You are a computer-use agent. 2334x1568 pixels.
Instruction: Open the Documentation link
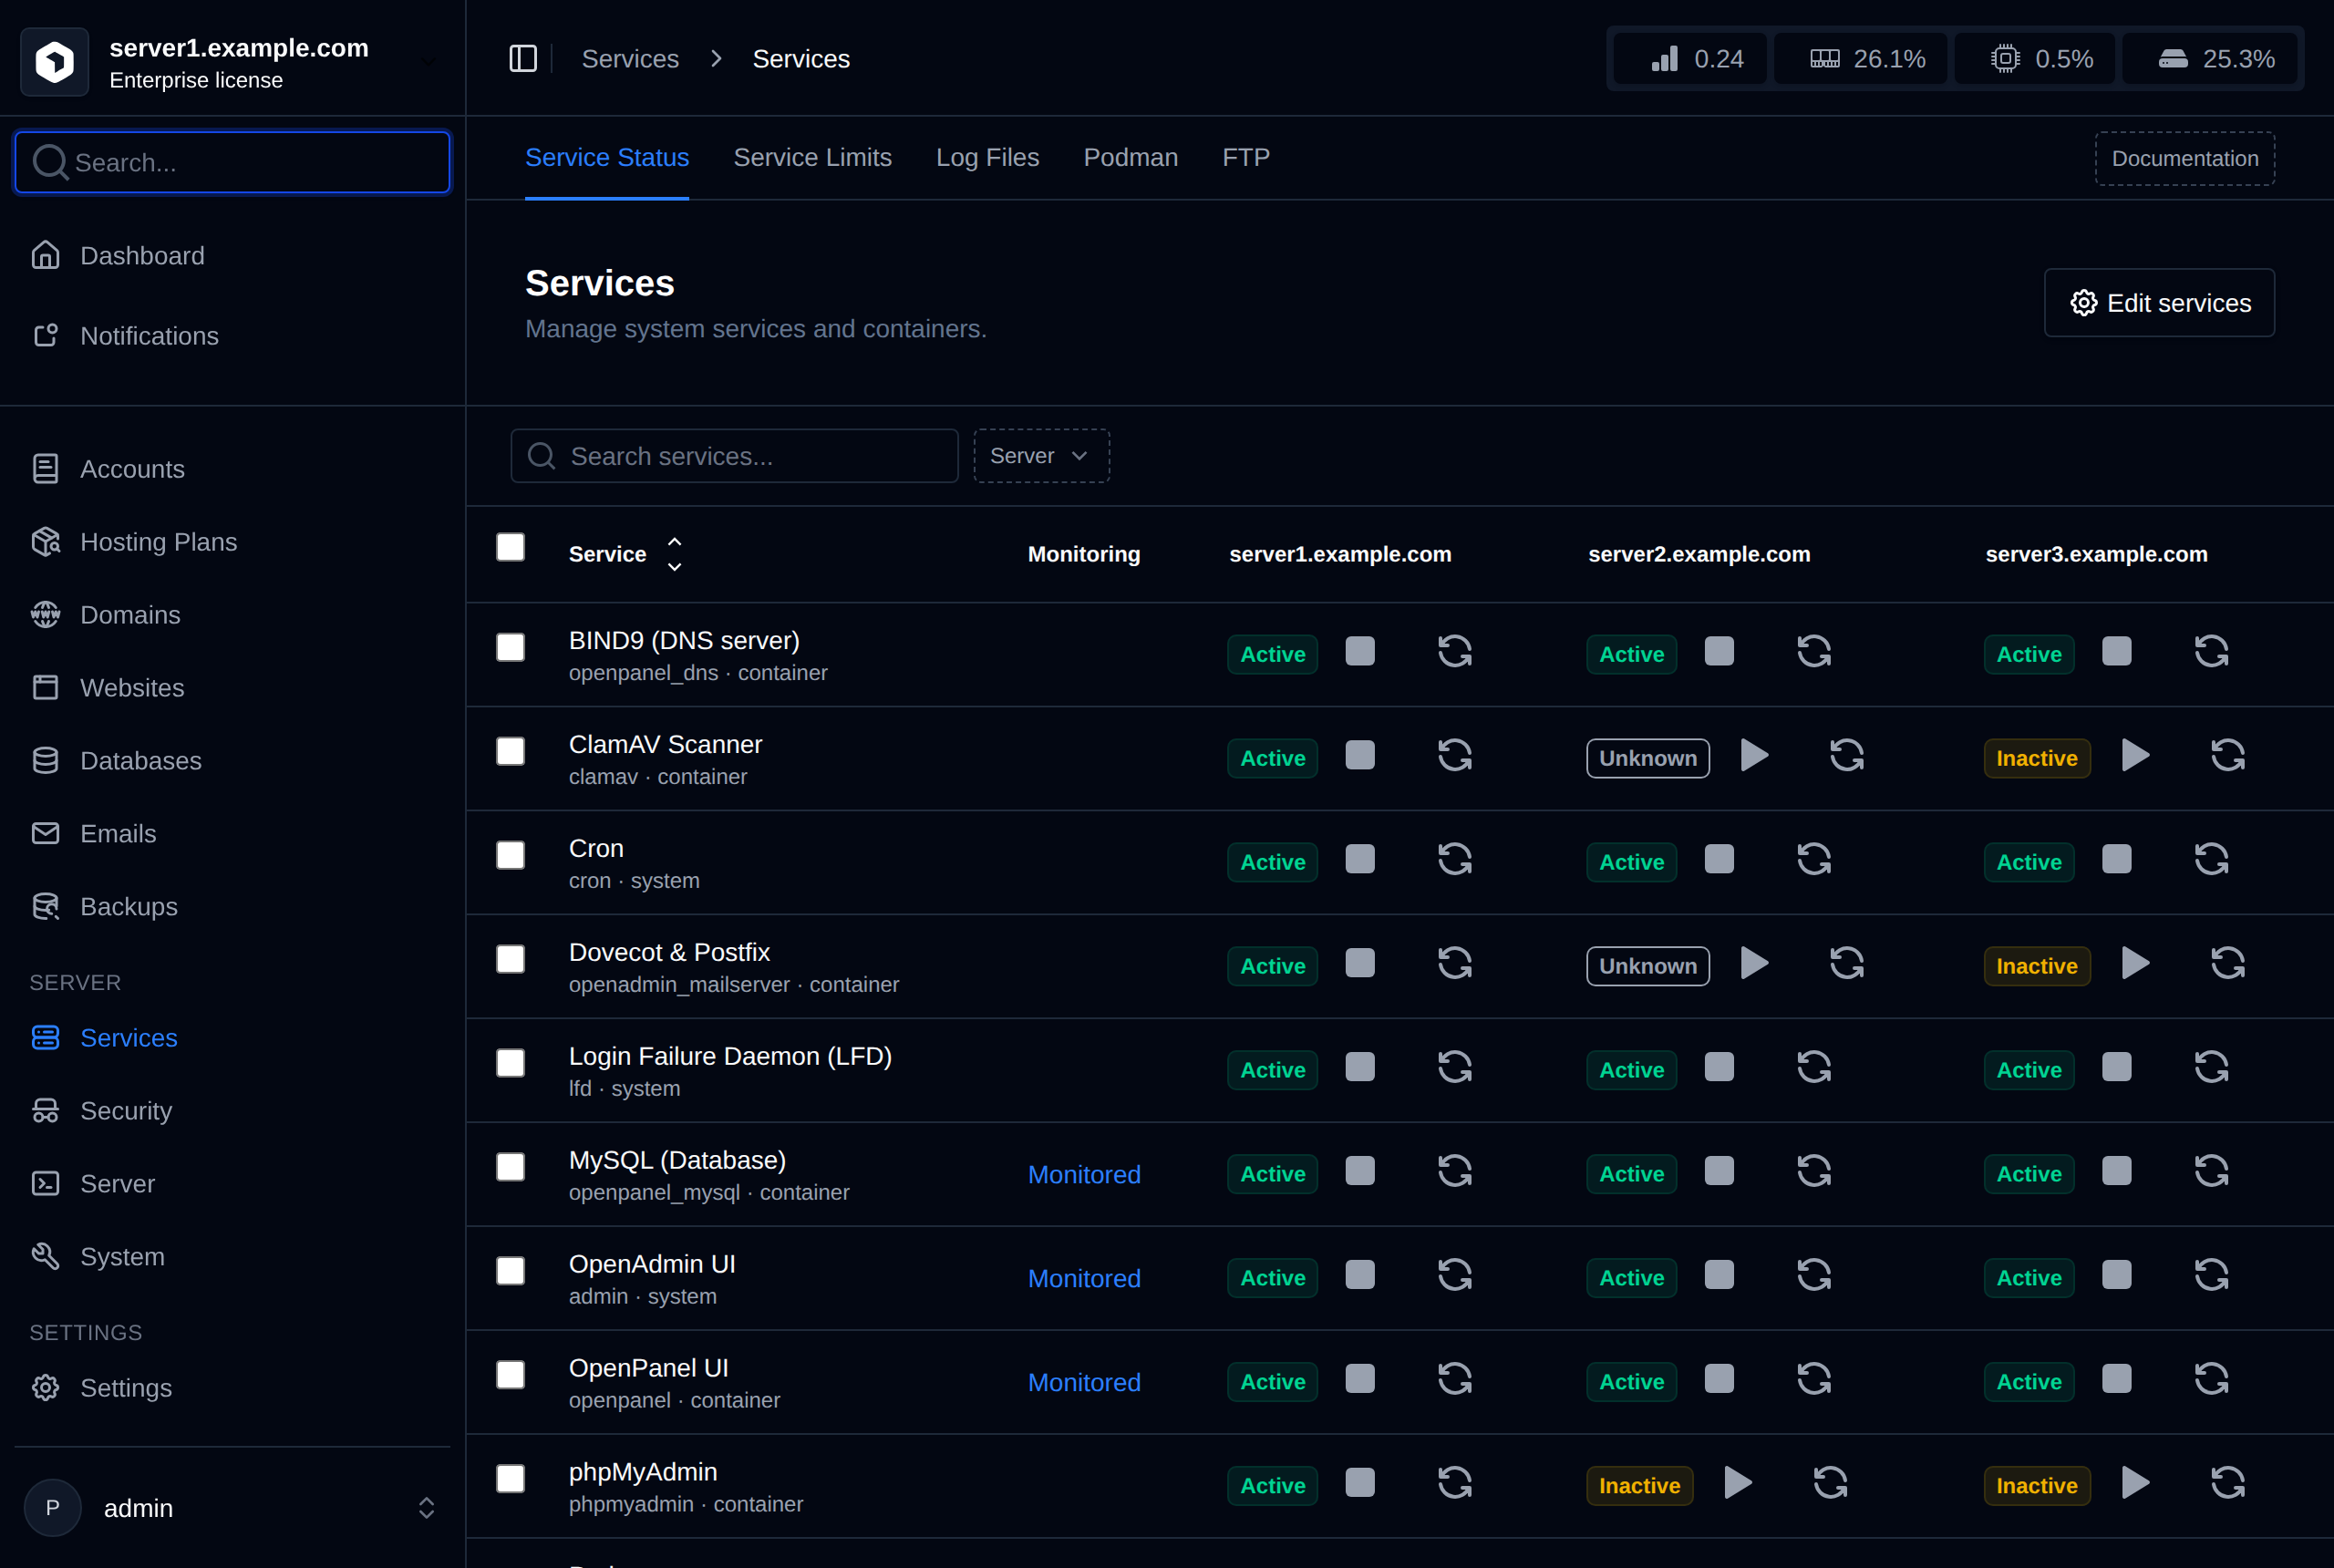click(2185, 159)
